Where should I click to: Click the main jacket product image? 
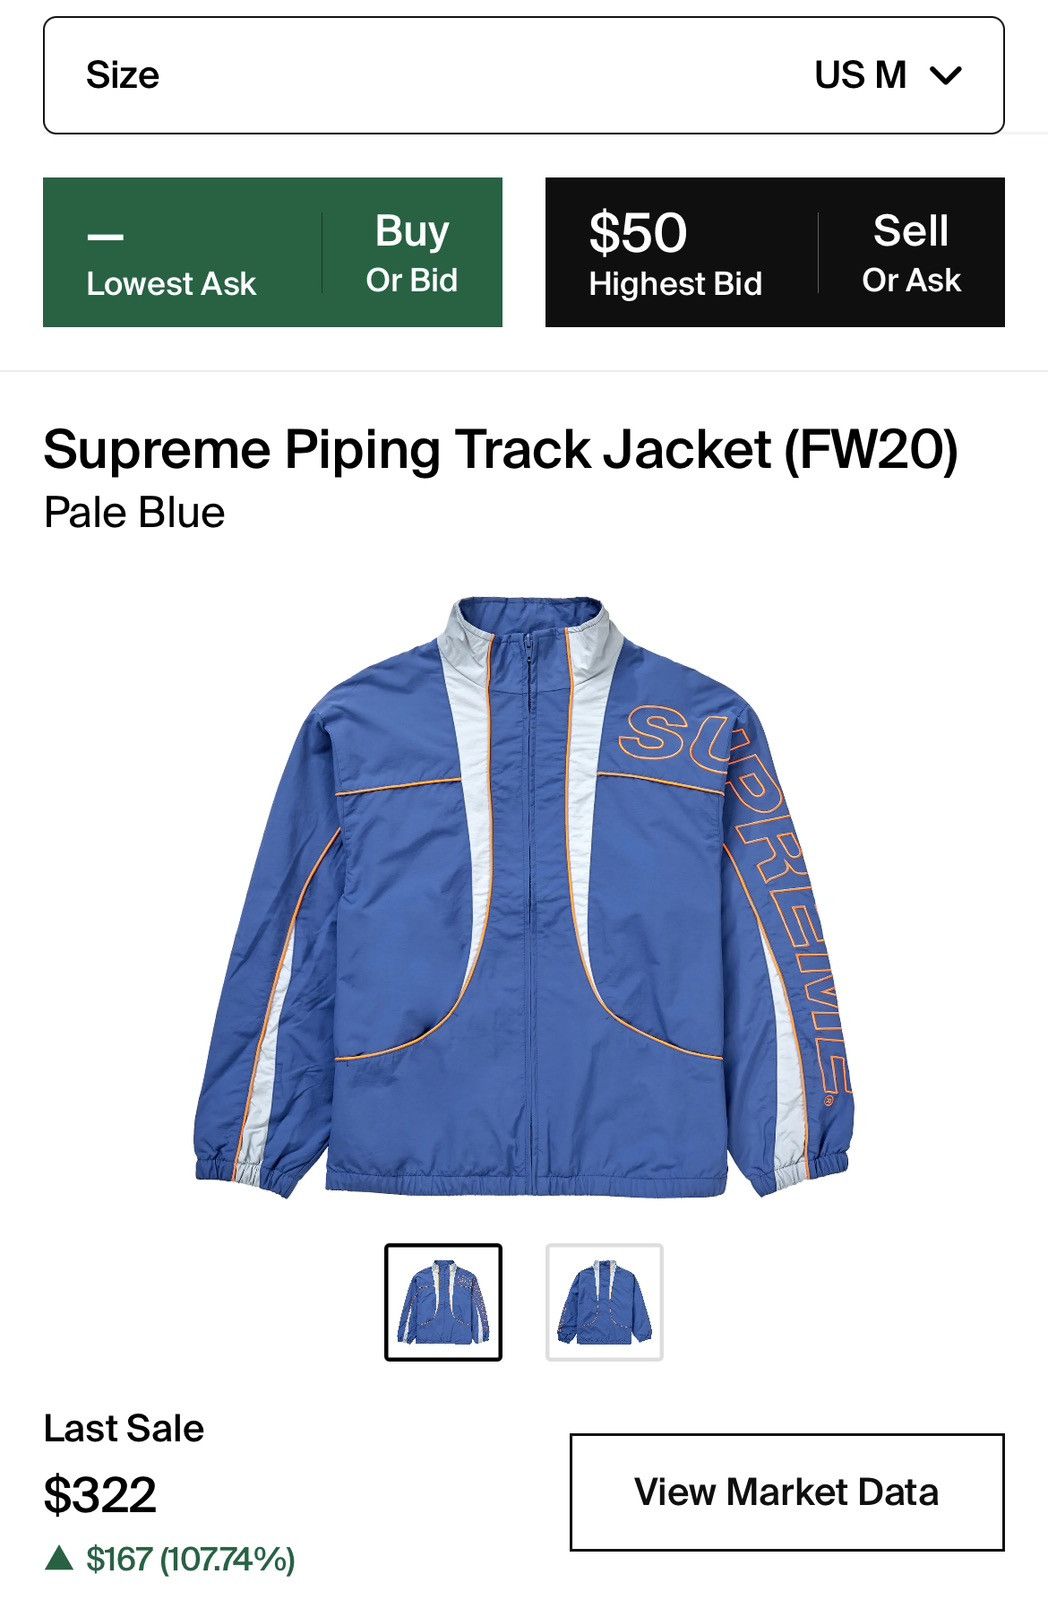[x=524, y=897]
